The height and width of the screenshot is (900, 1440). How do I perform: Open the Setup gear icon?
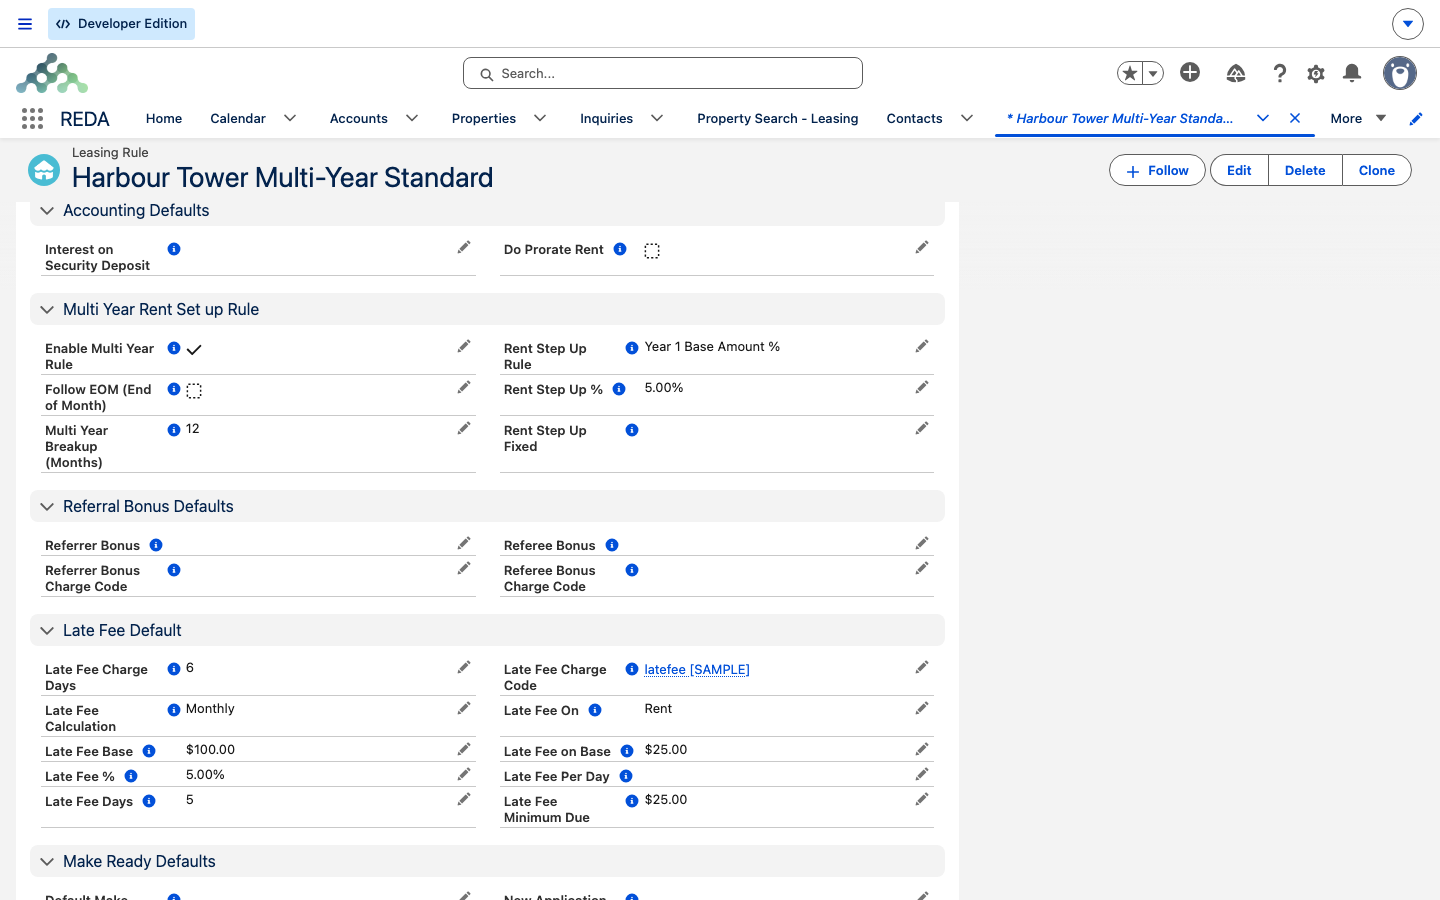[1316, 73]
